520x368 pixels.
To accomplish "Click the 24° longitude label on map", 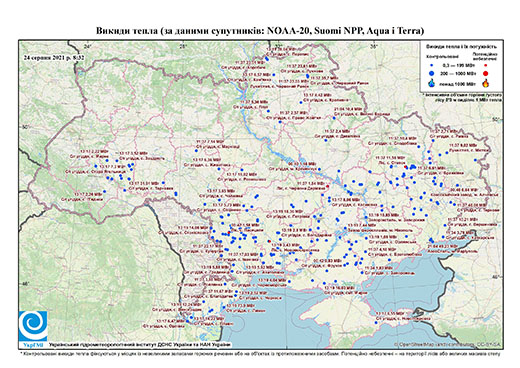I will [x=88, y=46].
